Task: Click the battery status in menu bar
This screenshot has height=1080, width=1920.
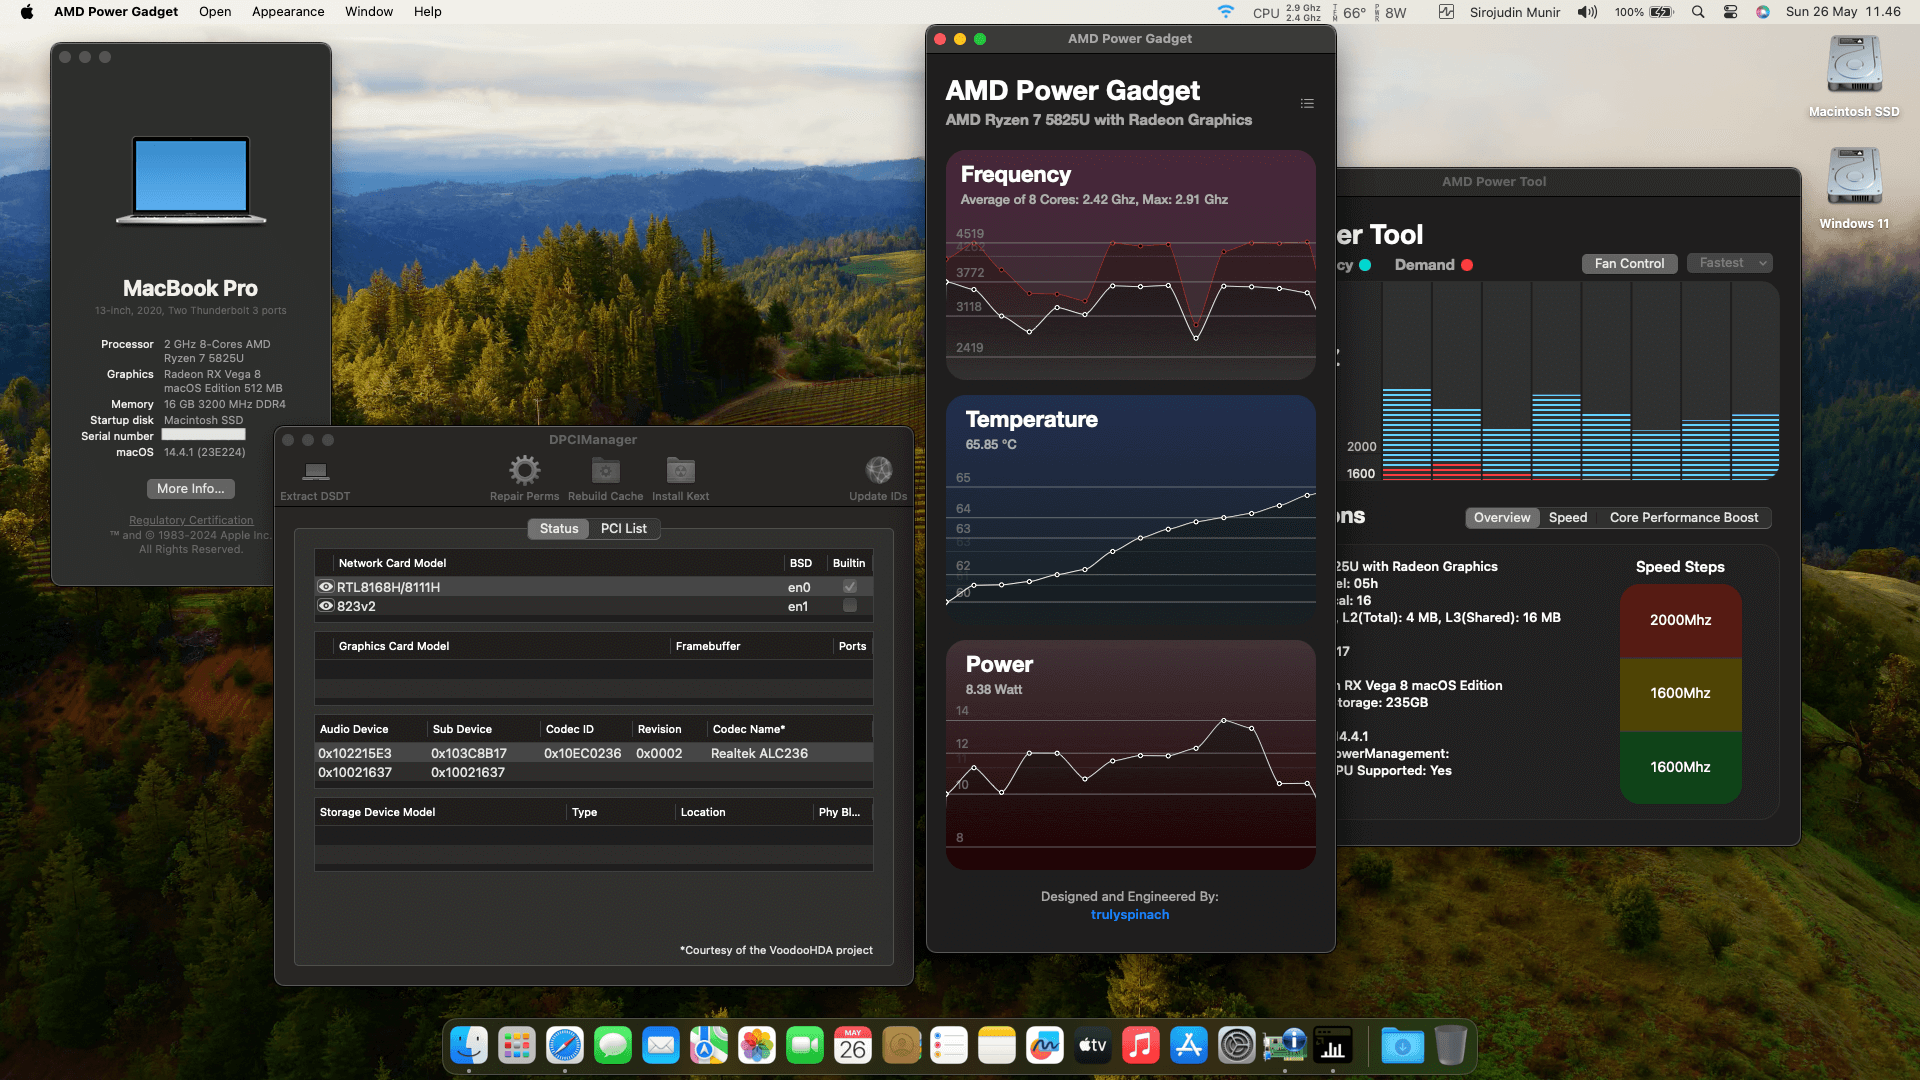Action: tap(1644, 12)
